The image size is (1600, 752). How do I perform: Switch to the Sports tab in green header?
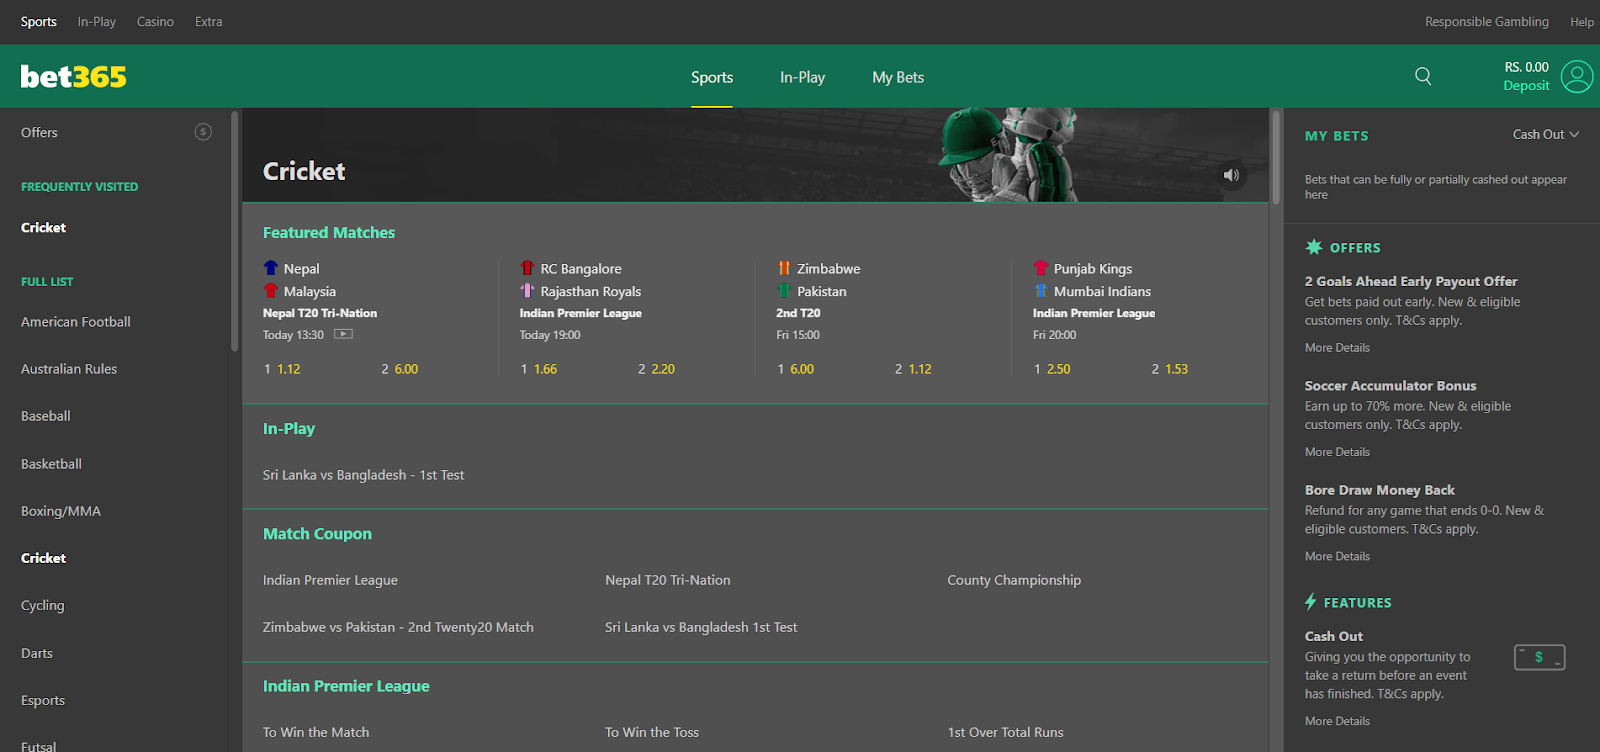(712, 77)
